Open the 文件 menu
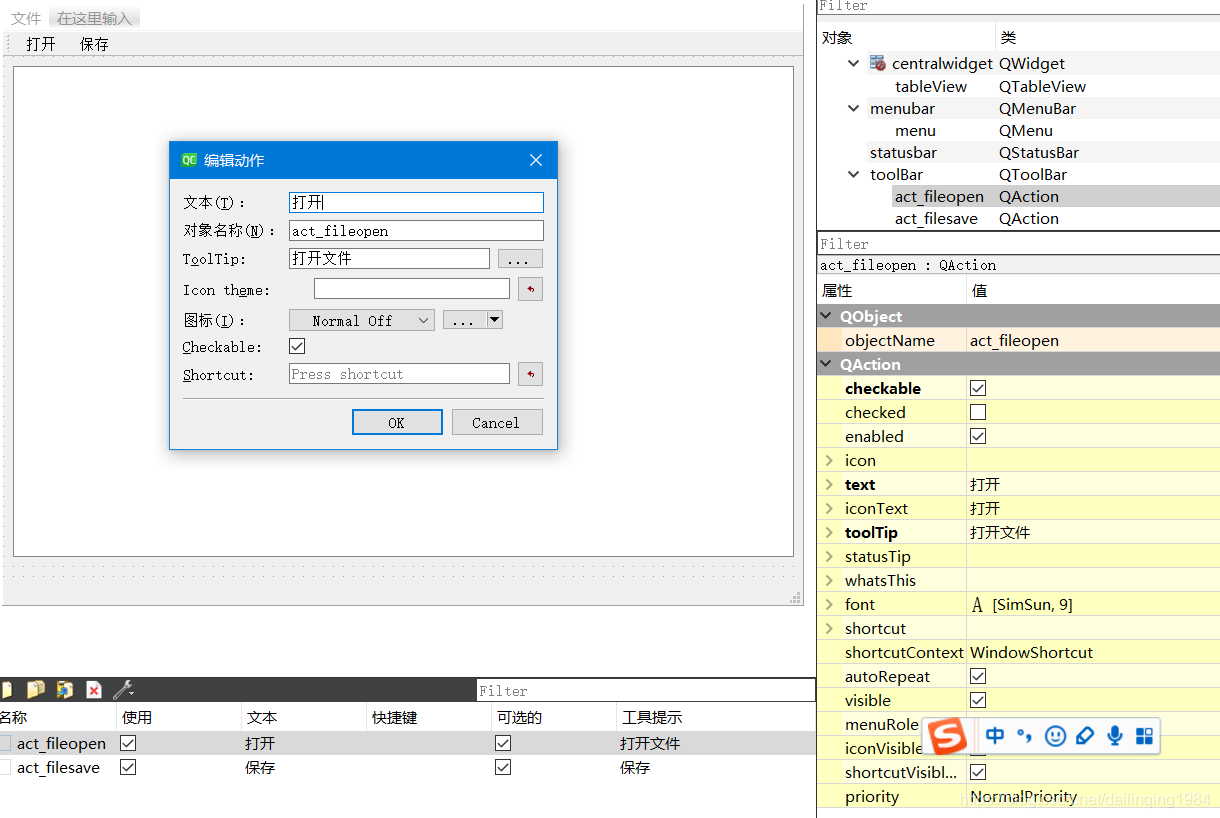This screenshot has width=1220, height=818. pos(25,17)
